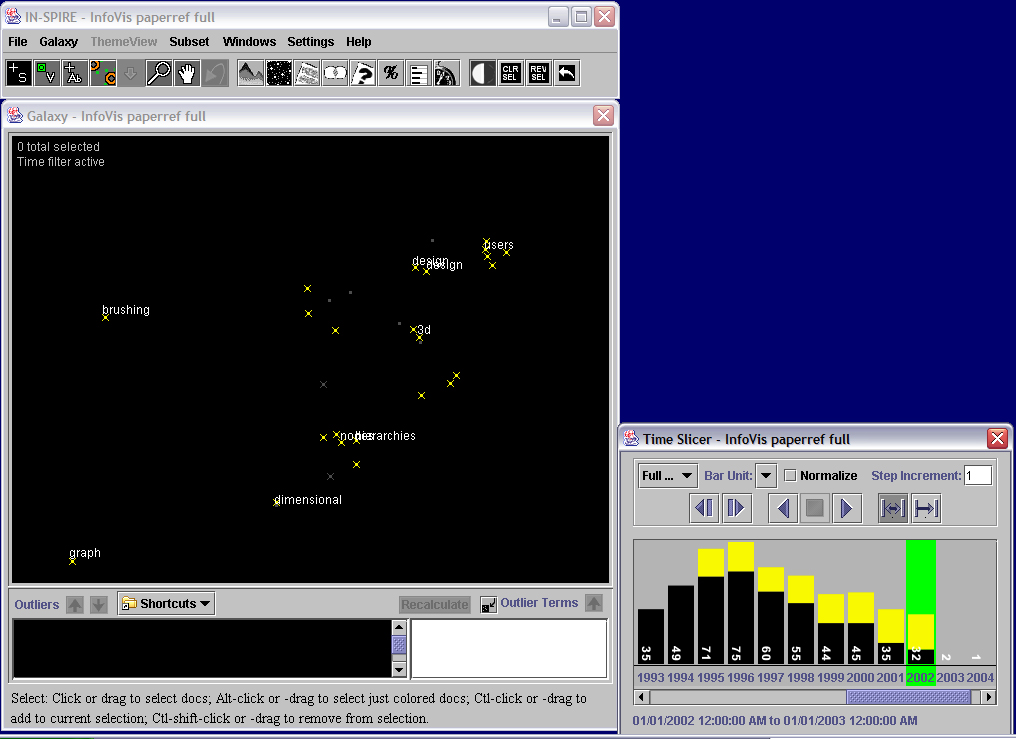
Task: Close the Galaxy window
Action: tap(603, 115)
